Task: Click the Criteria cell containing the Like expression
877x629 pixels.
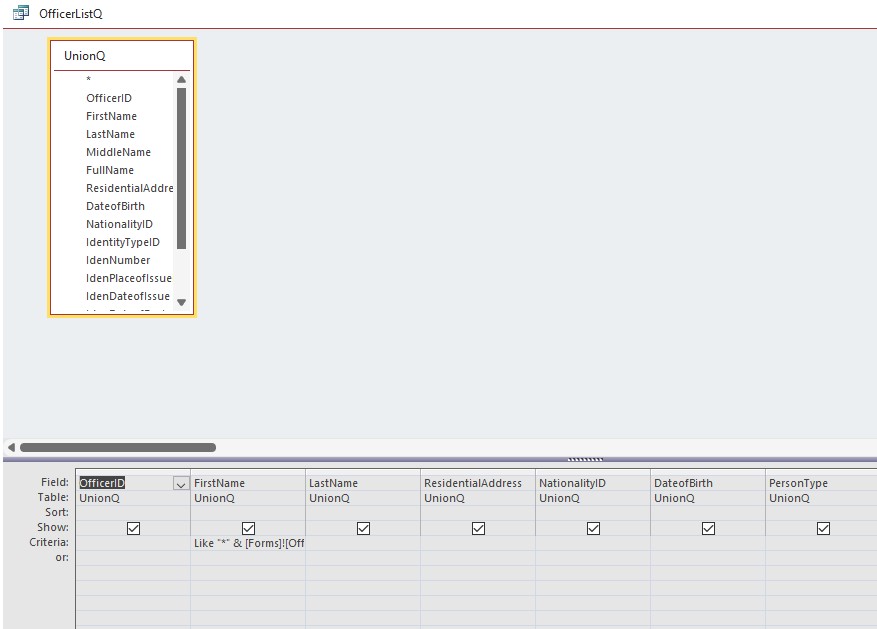Action: (x=248, y=542)
